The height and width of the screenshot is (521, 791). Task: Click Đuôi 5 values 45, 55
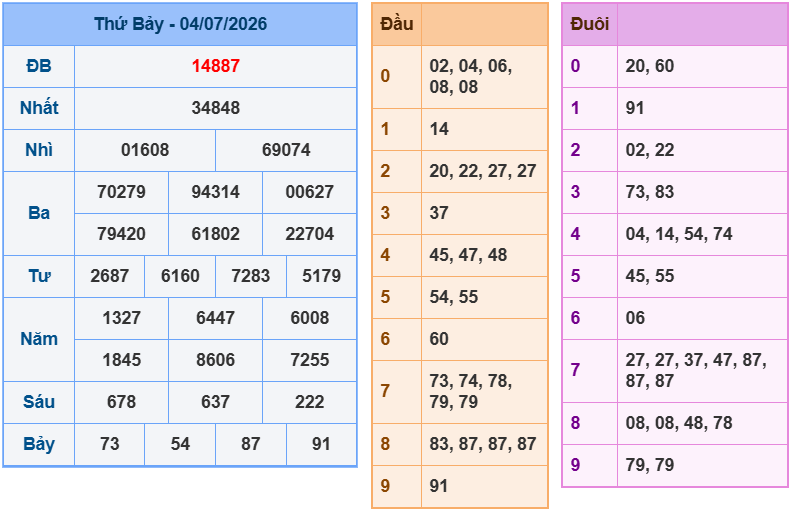tap(650, 276)
